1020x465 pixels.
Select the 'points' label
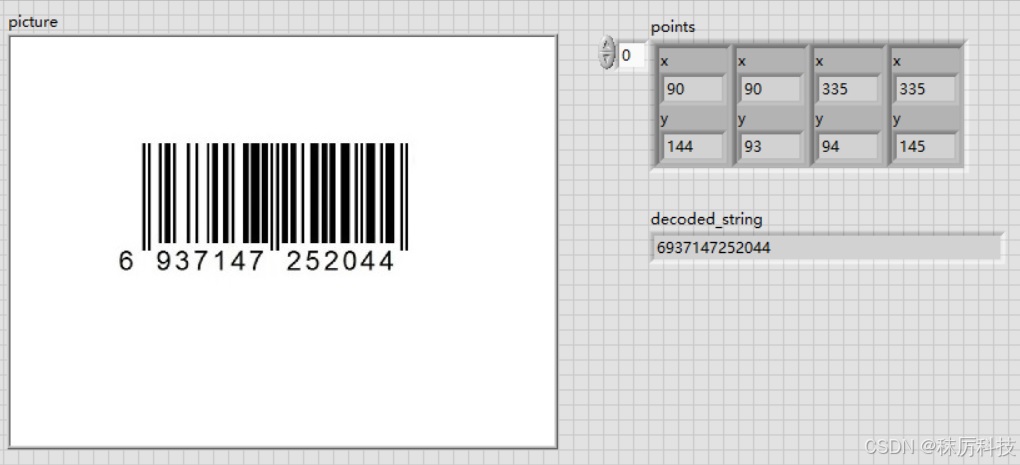[x=673, y=27]
